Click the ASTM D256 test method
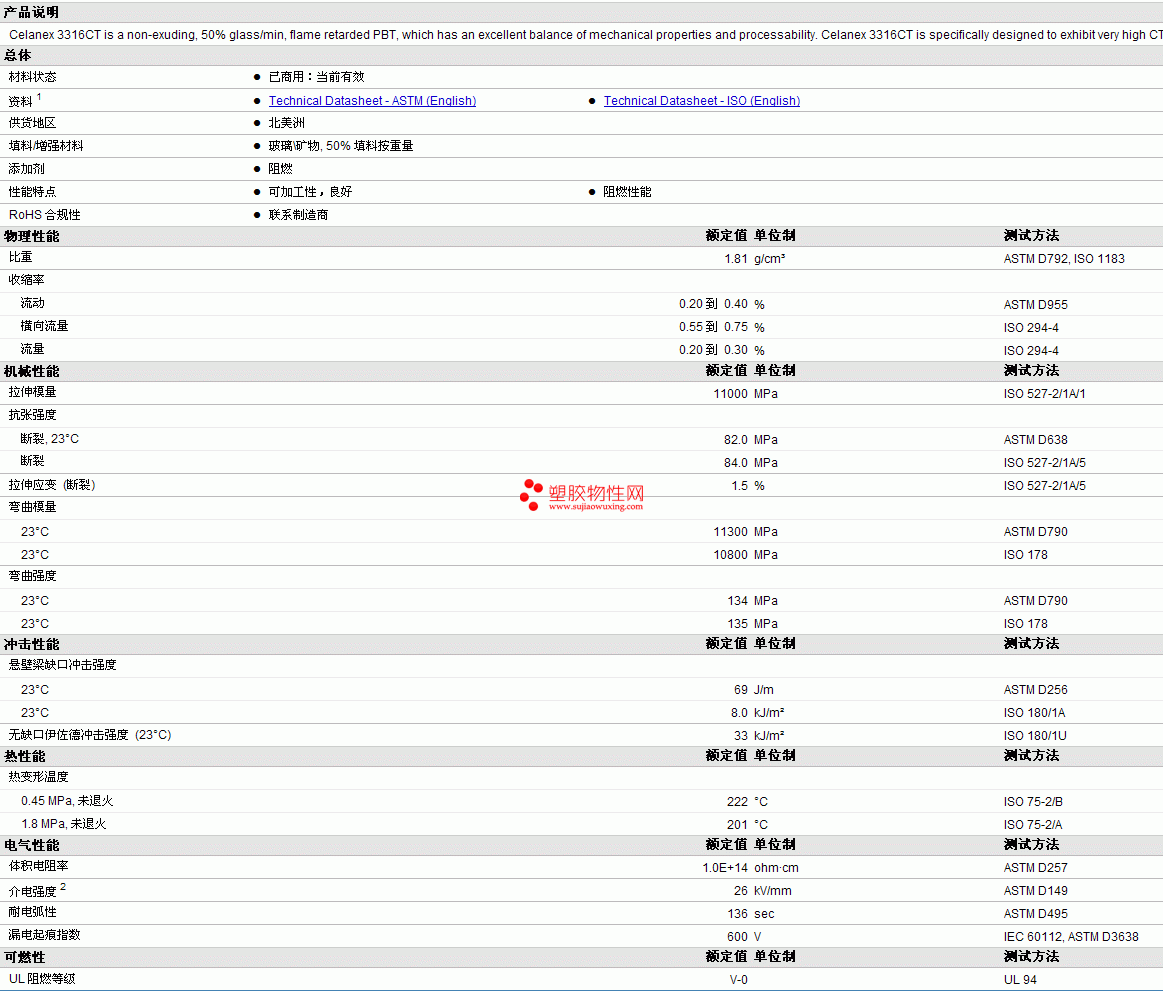The width and height of the screenshot is (1163, 991). pyautogui.click(x=1035, y=690)
